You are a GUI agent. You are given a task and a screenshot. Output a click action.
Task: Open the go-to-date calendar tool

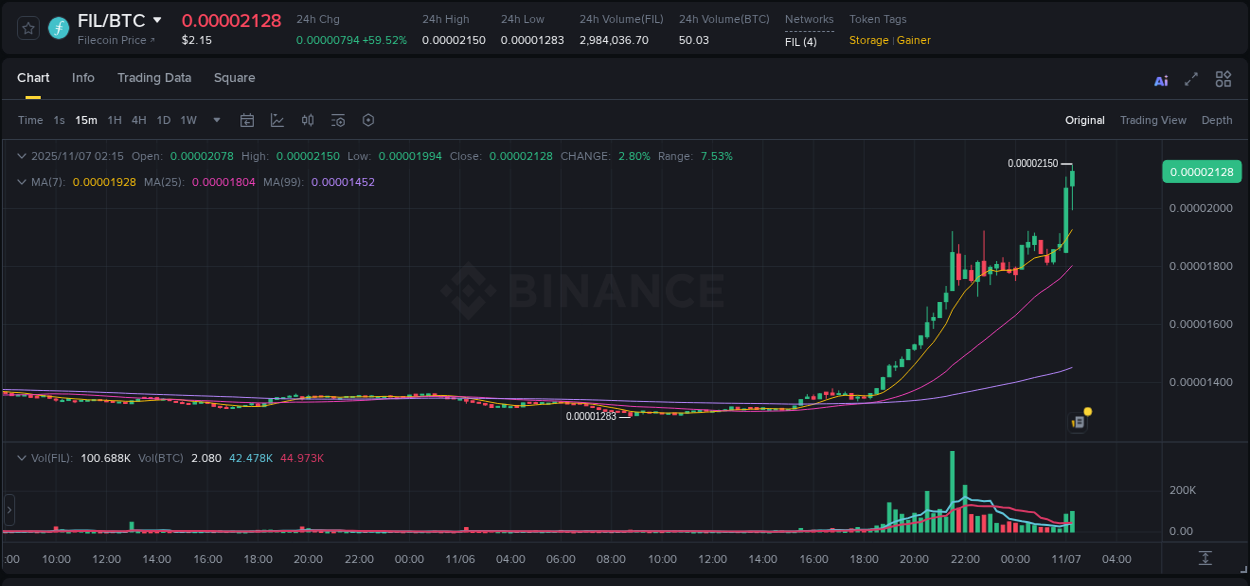tap(247, 120)
